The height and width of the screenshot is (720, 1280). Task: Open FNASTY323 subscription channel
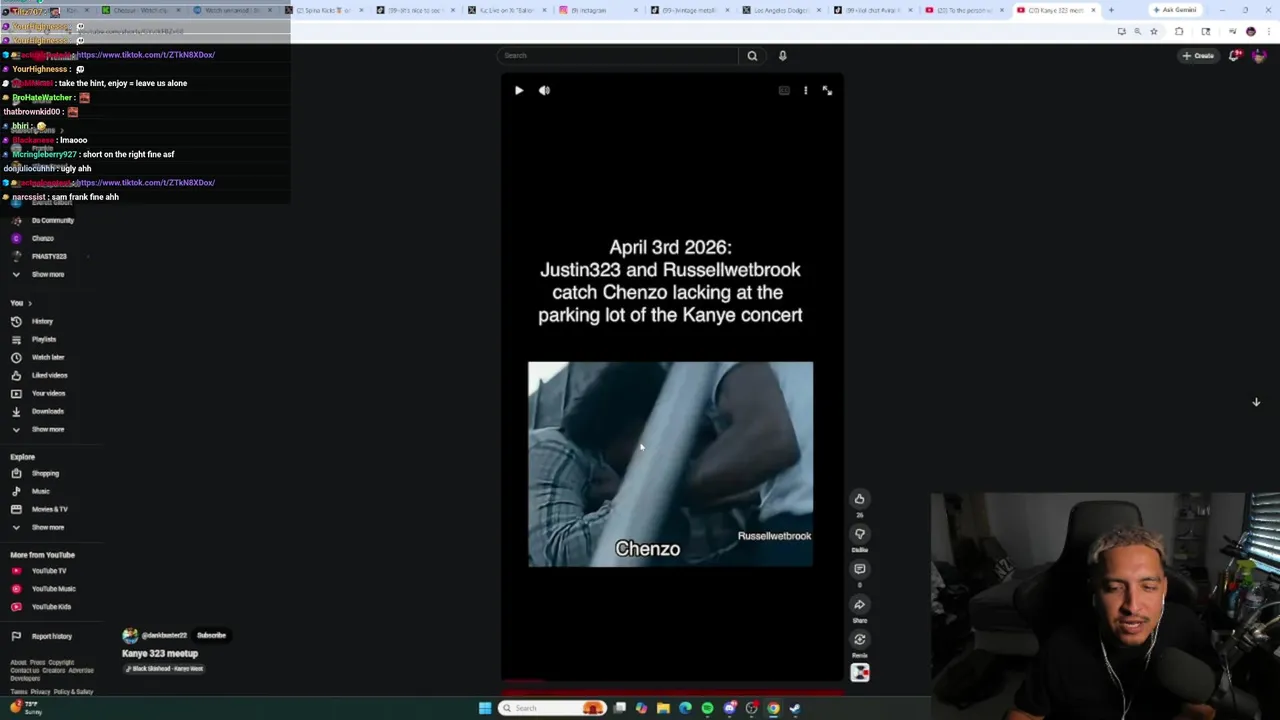pyautogui.click(x=48, y=256)
